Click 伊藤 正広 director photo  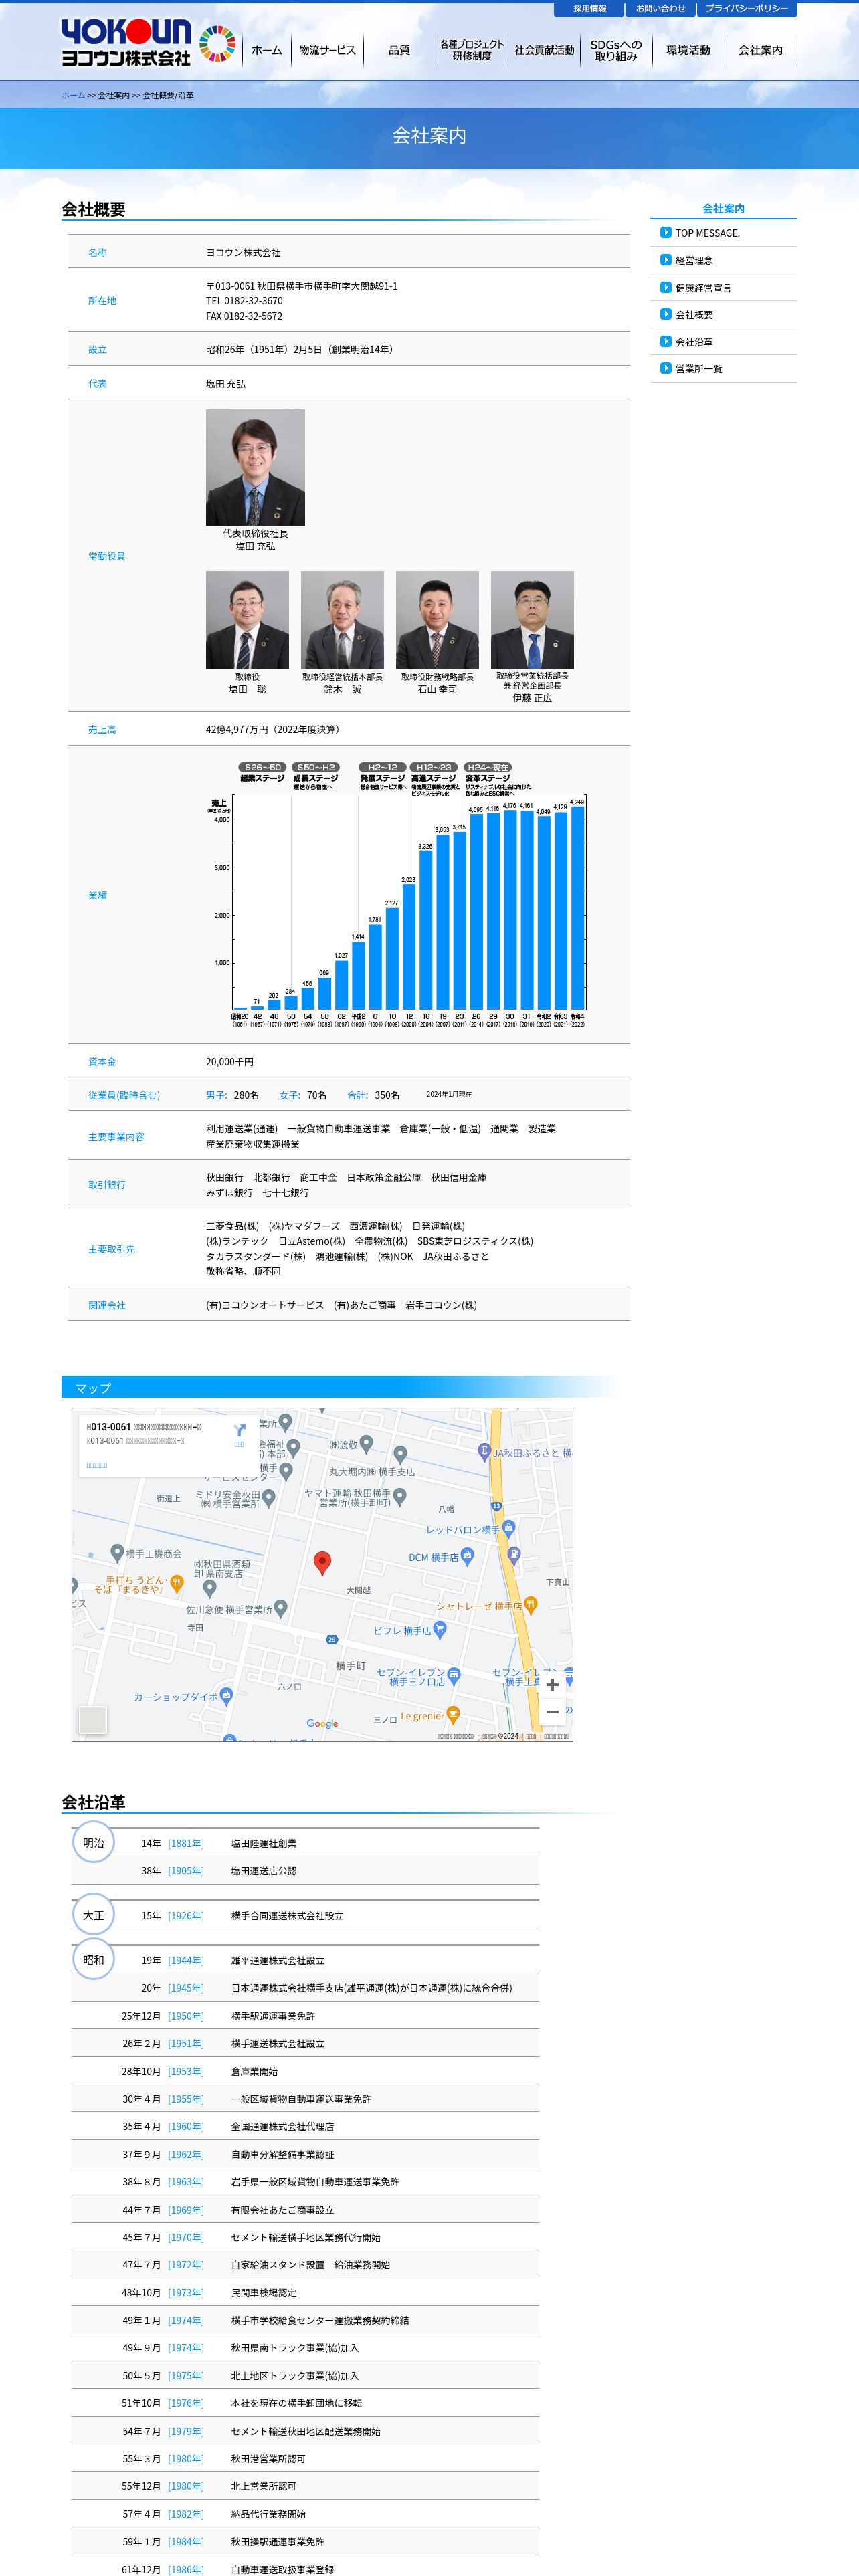tap(532, 620)
